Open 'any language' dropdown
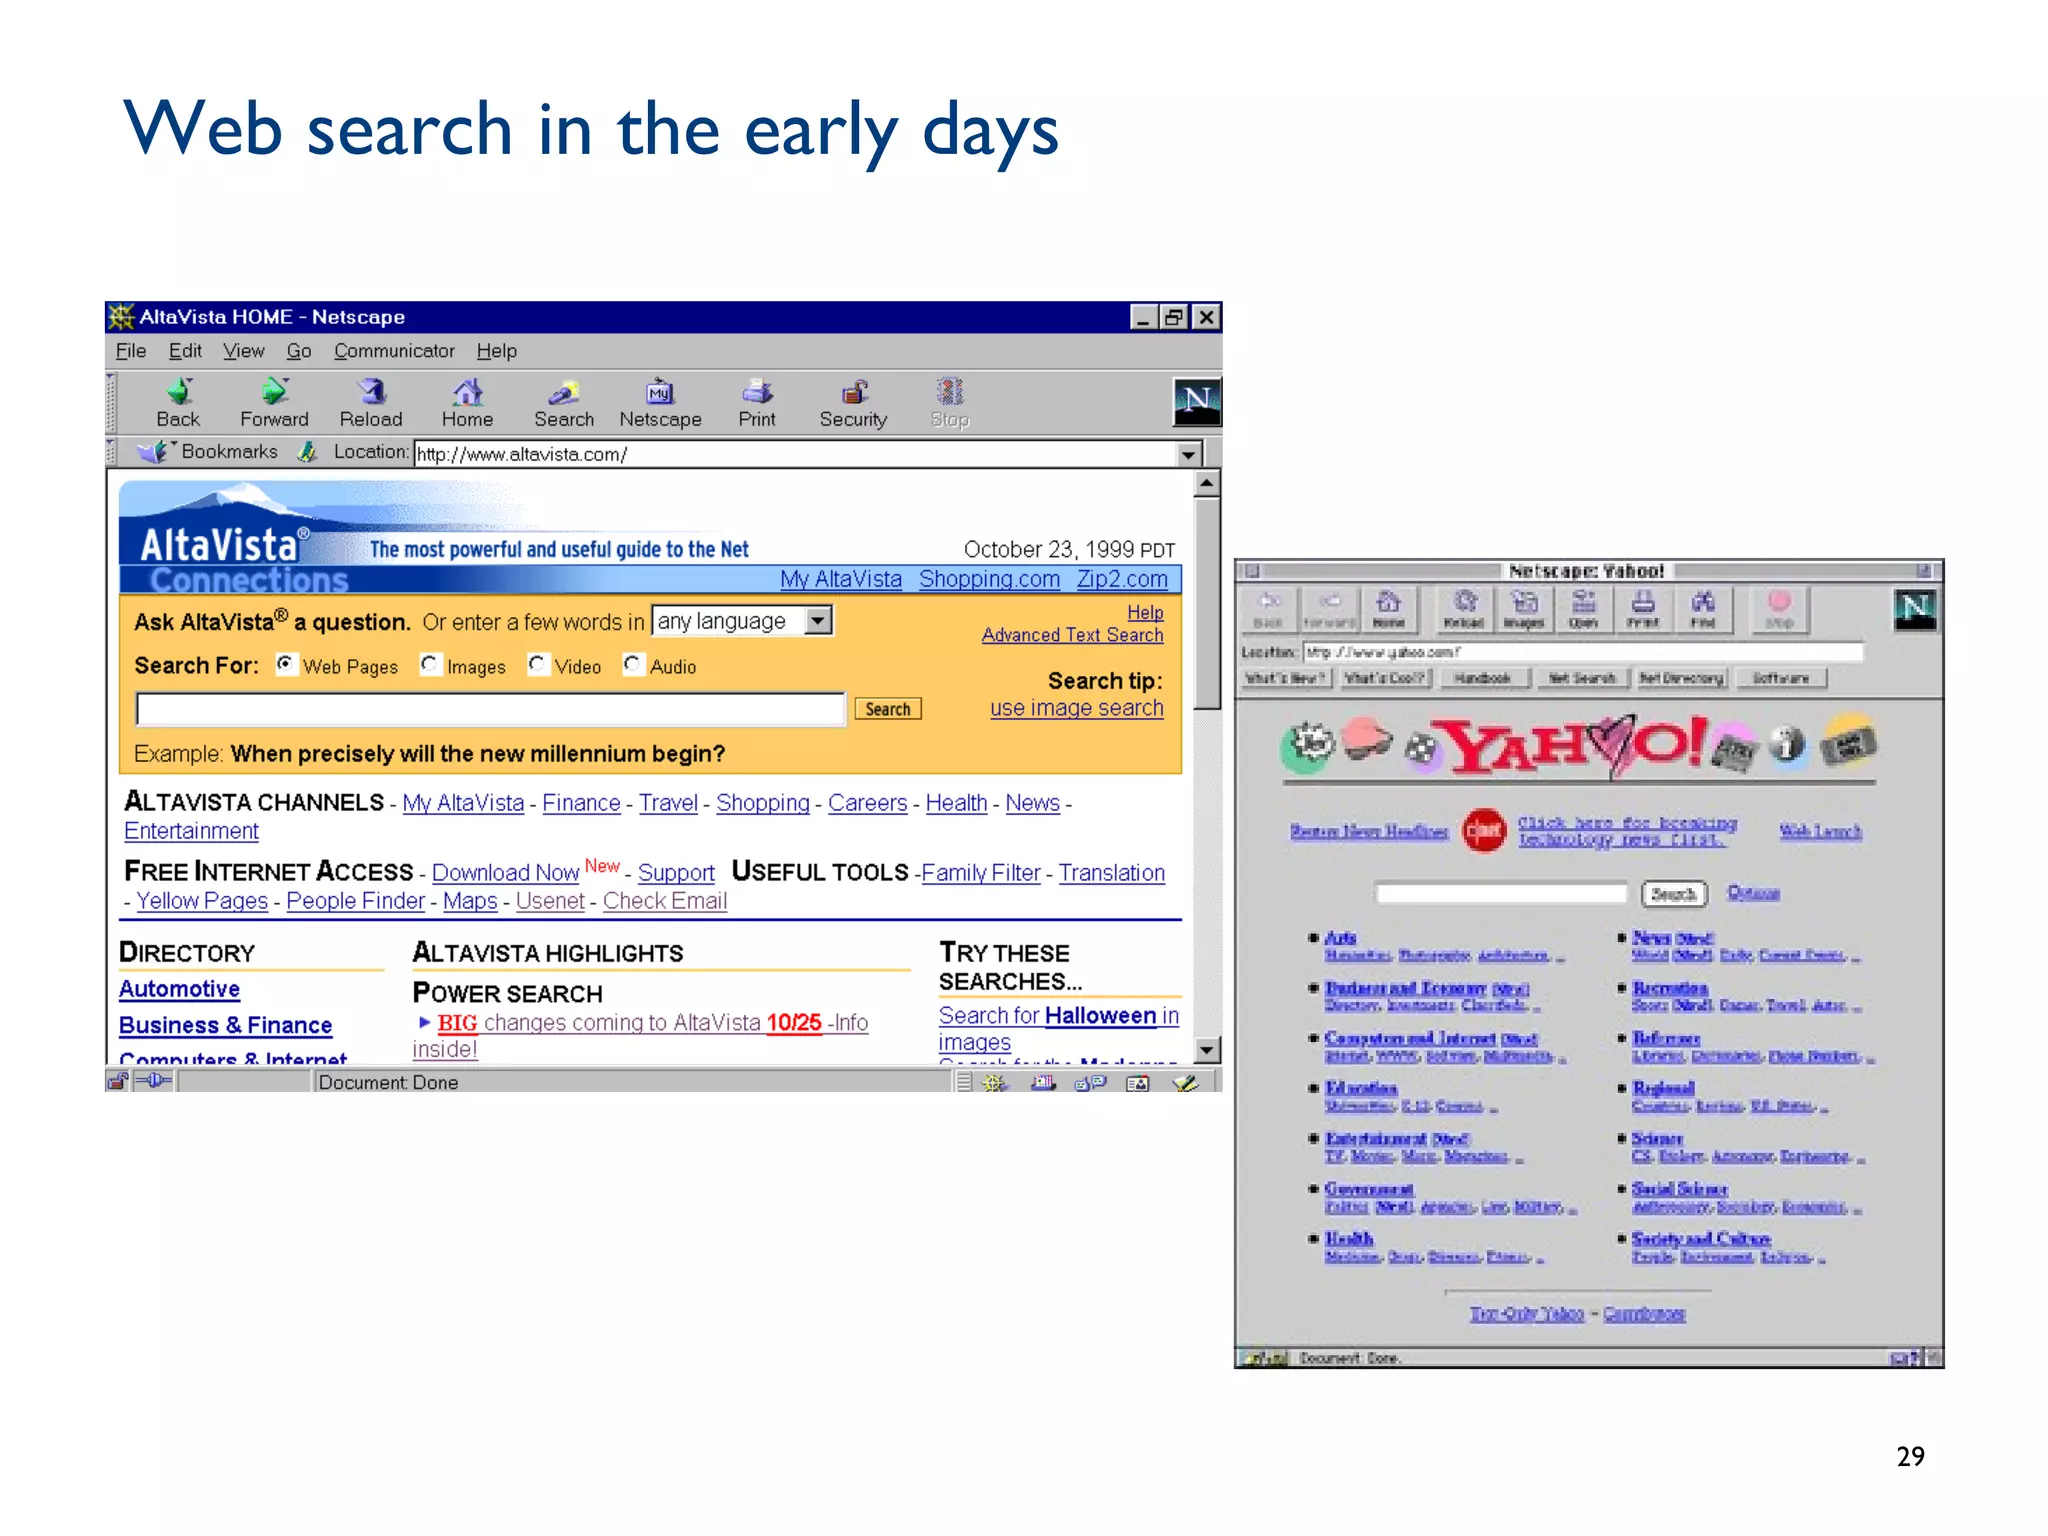Screen dimensions: 2048x1536 pyautogui.click(x=742, y=621)
